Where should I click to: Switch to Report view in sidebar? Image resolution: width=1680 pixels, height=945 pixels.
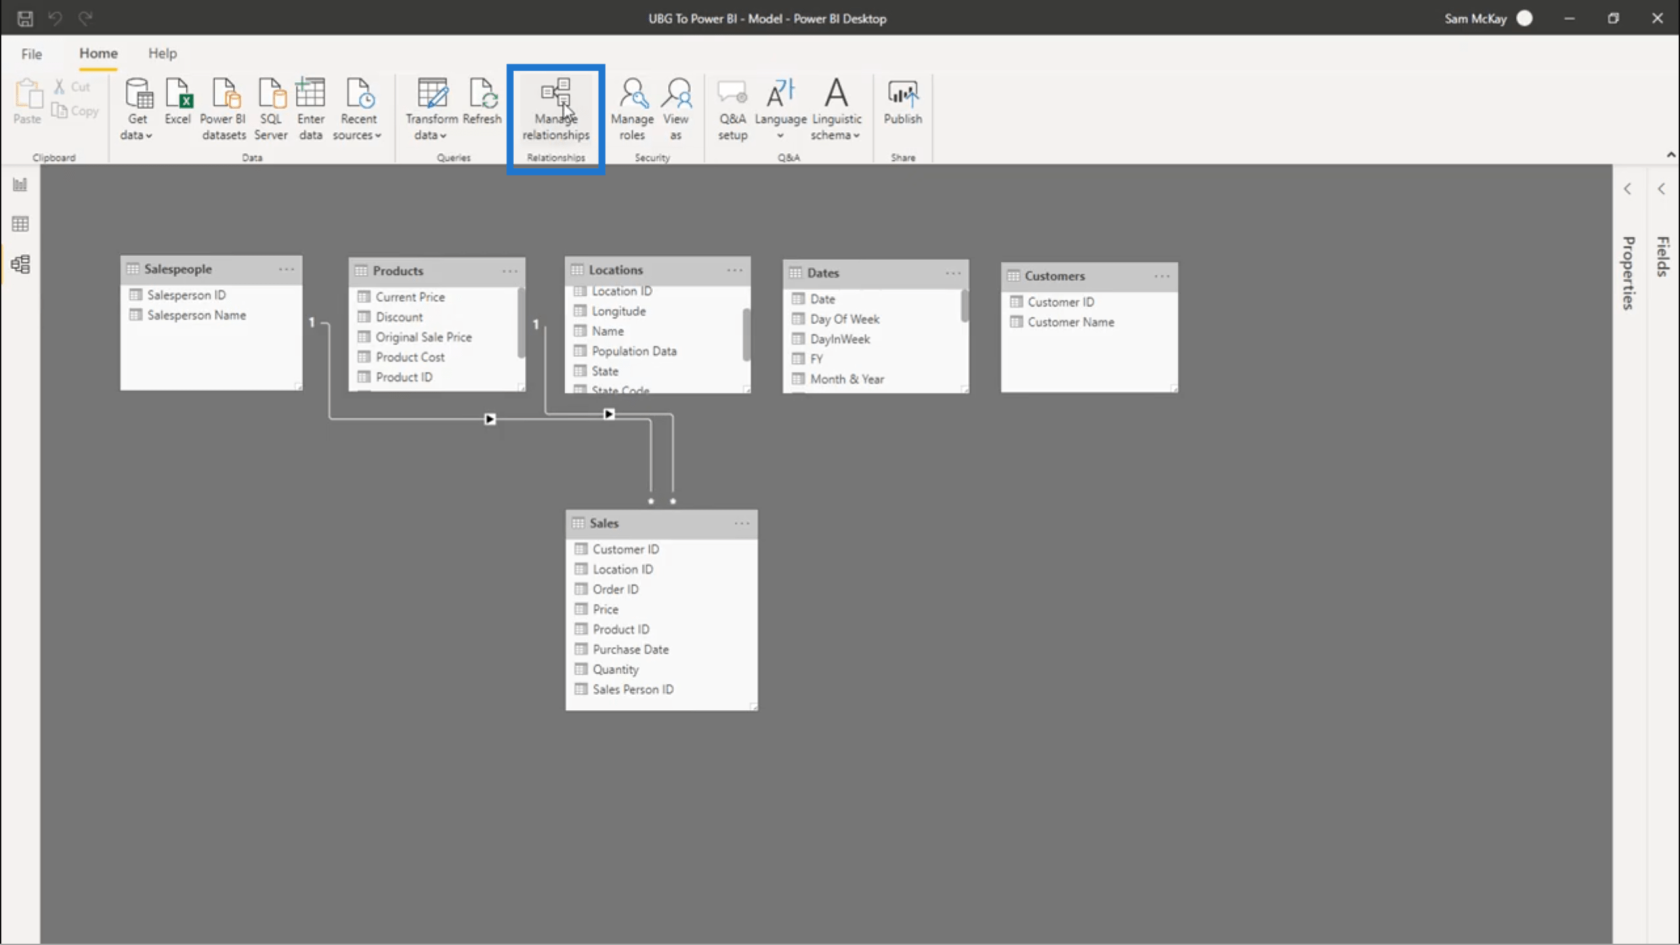(x=20, y=185)
